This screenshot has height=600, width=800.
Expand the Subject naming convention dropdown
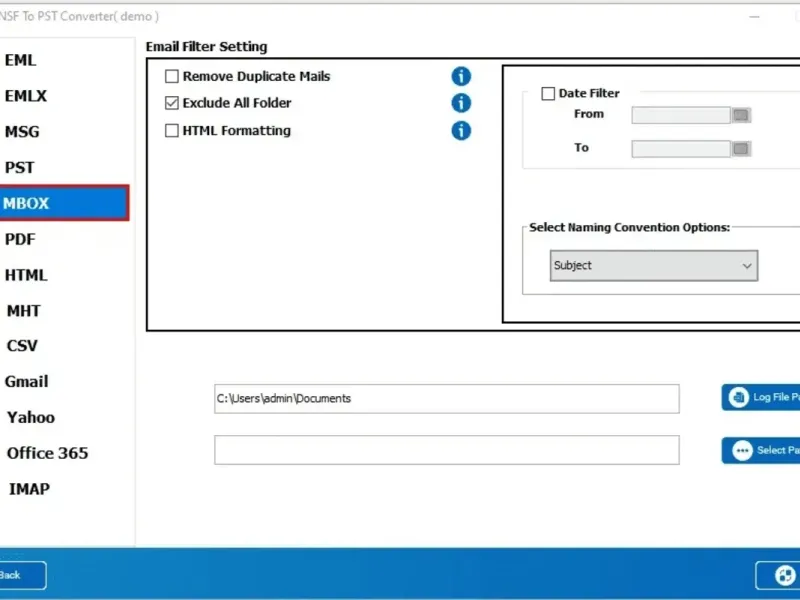pos(654,266)
